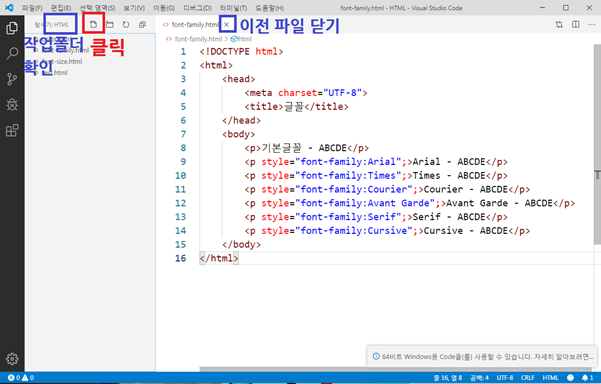The height and width of the screenshot is (384, 601).
Task: Click the feedback smiley in status bar
Action: [x=570, y=377]
